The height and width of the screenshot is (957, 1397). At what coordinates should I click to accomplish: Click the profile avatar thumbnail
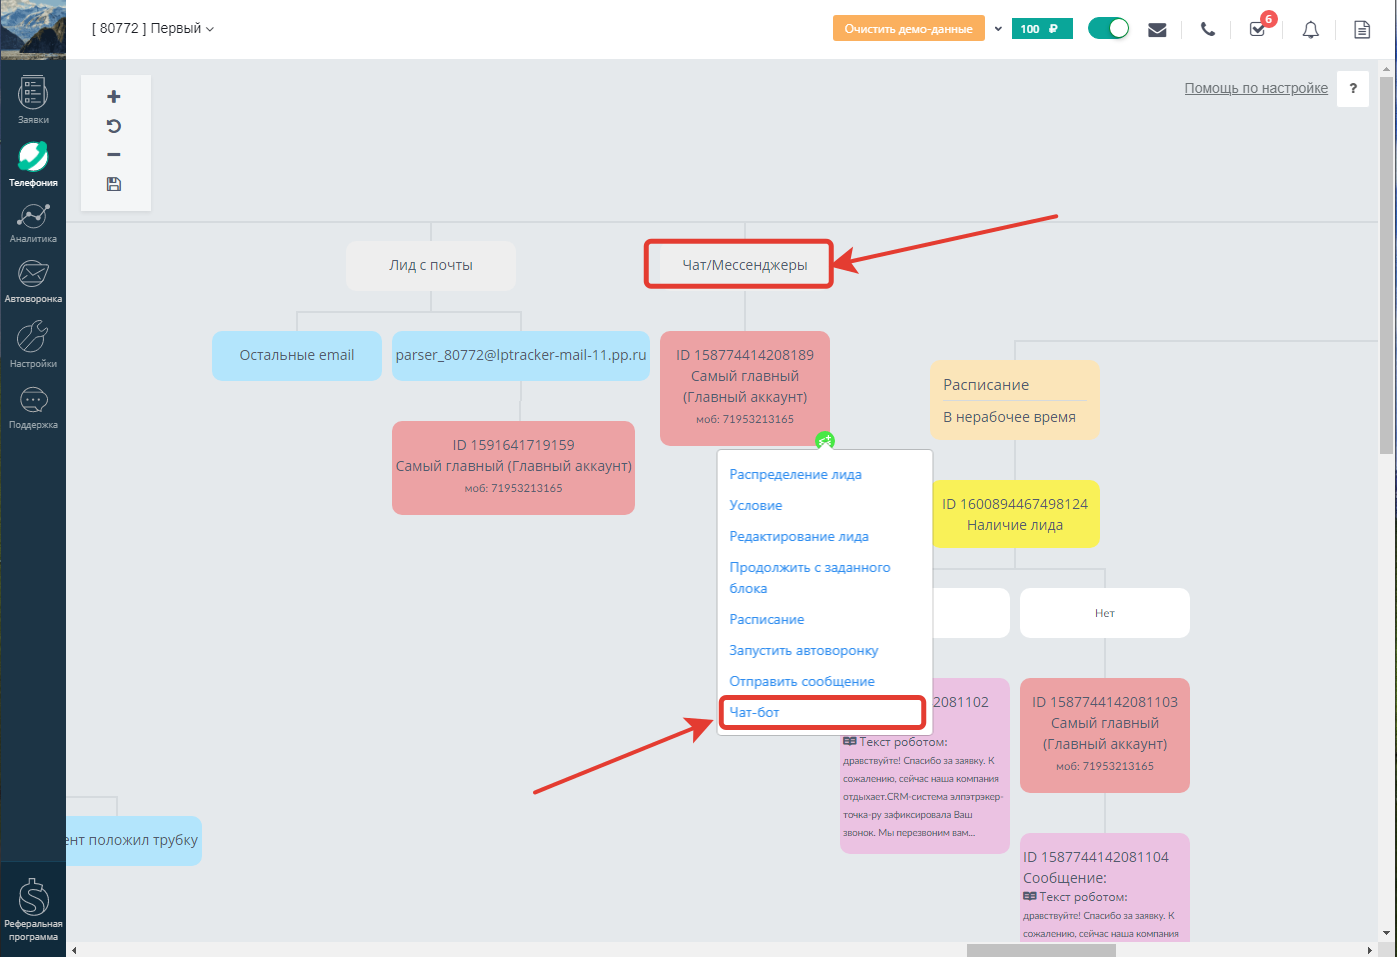point(33,29)
